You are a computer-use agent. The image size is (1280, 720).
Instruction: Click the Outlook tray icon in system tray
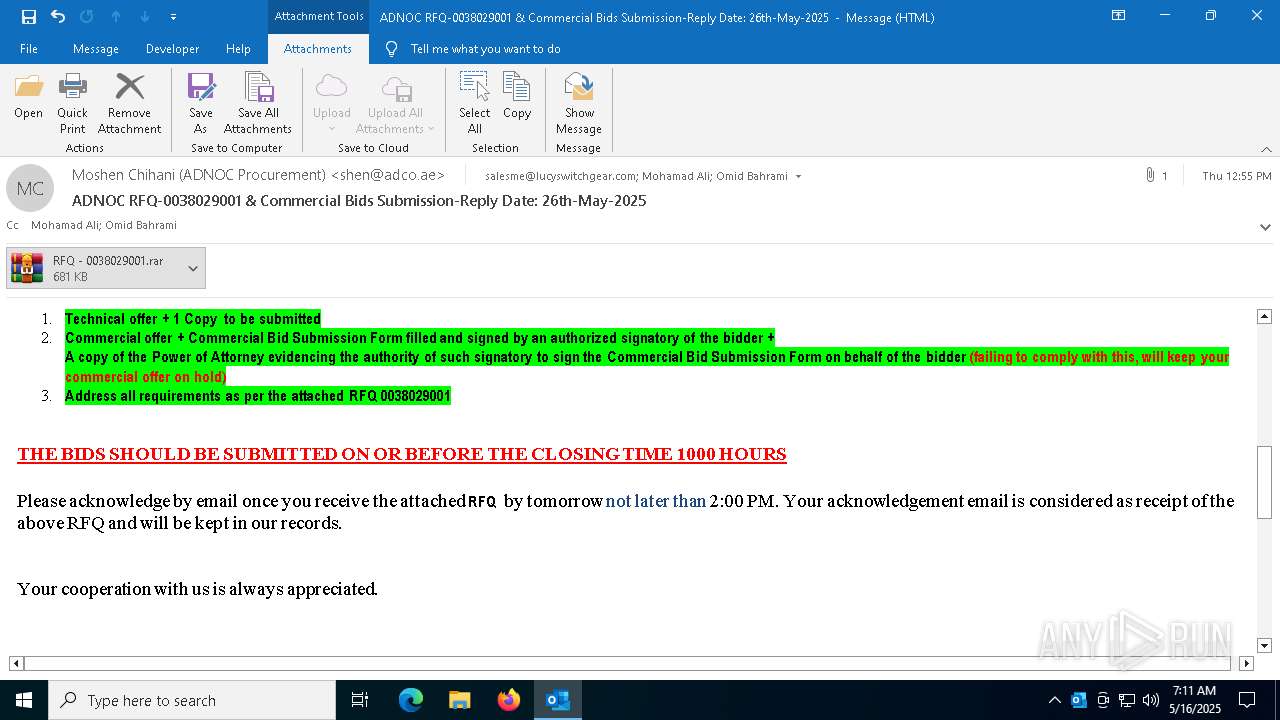coord(1078,700)
